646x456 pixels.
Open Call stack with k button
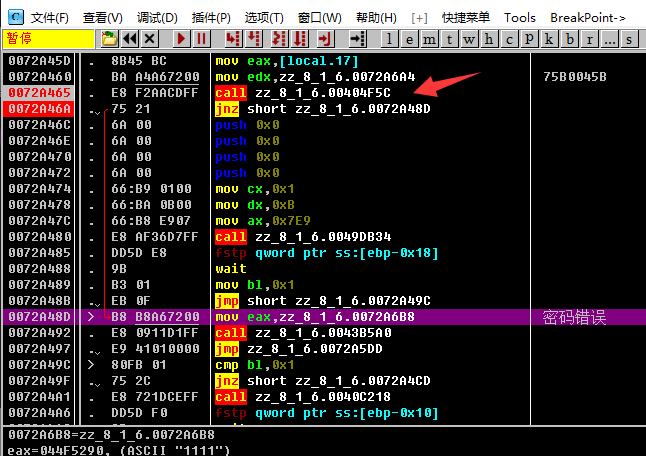(x=549, y=39)
